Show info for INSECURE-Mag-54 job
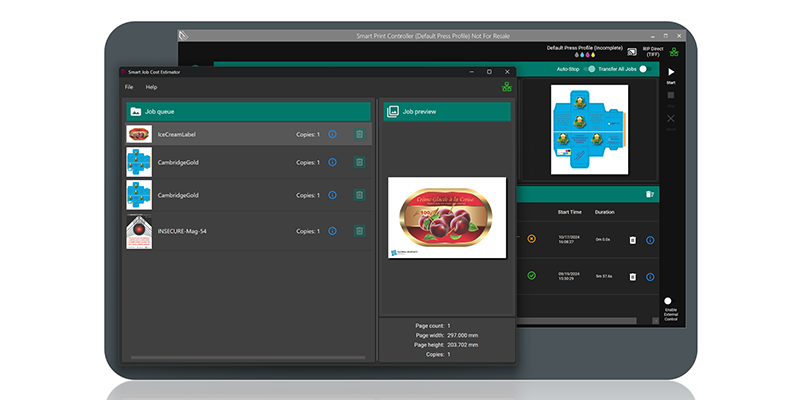 [332, 231]
